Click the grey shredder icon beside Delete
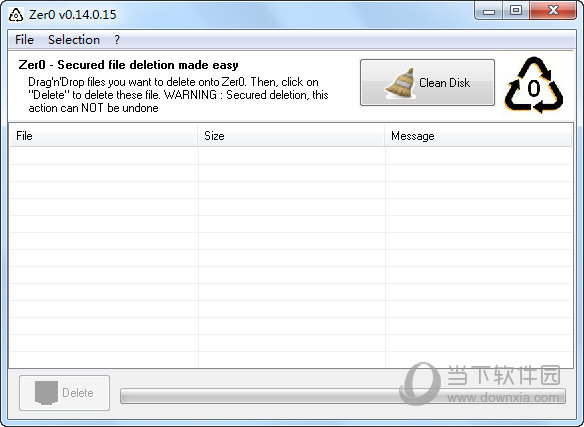Viewport: 584px width, 427px height. click(x=46, y=393)
